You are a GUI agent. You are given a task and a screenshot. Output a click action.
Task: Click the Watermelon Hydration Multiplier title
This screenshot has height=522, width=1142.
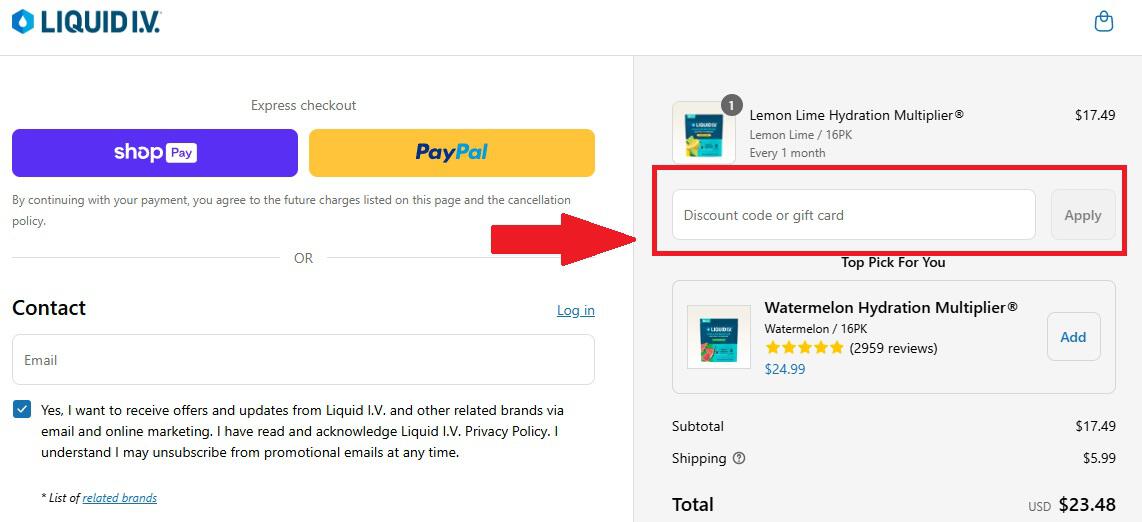pos(891,307)
